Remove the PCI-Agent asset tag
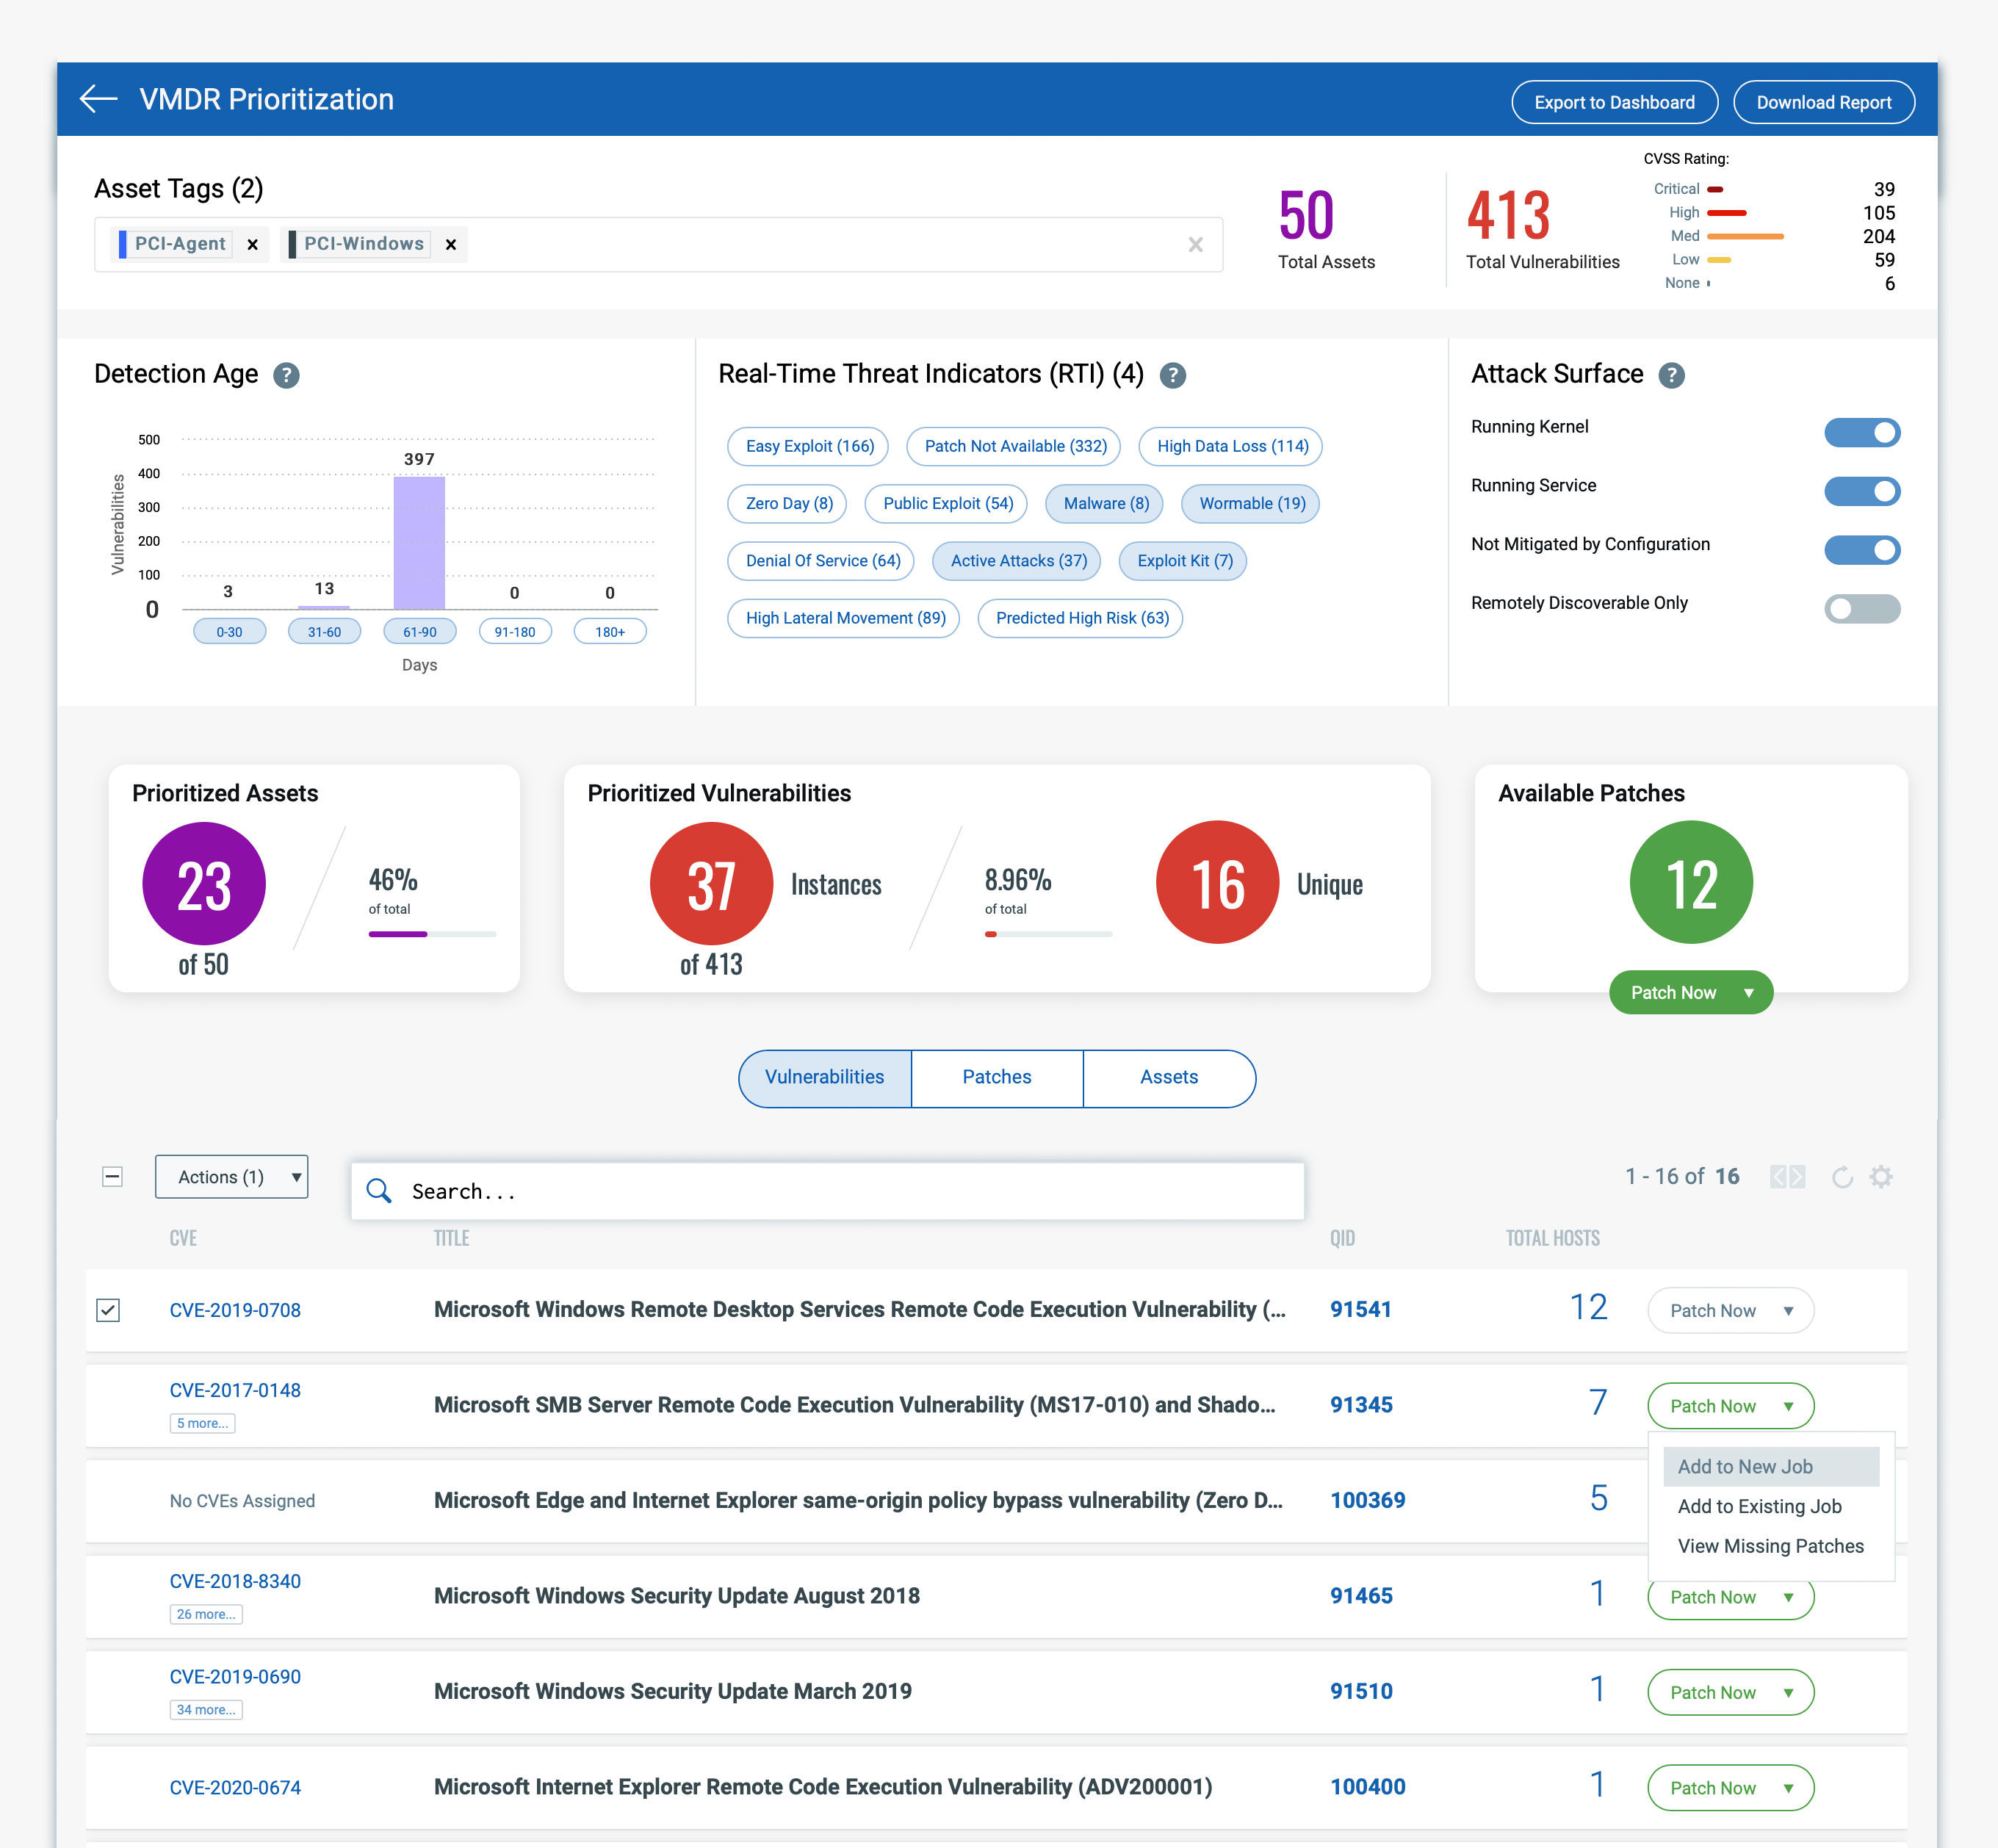 252,245
